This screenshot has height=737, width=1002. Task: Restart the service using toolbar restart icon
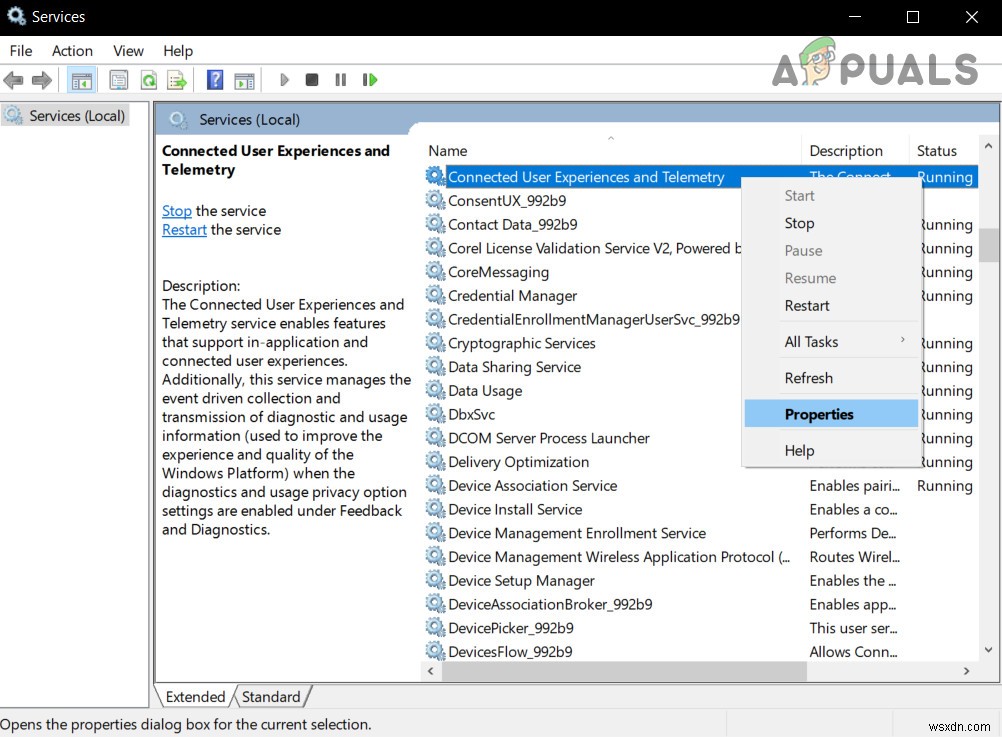369,79
